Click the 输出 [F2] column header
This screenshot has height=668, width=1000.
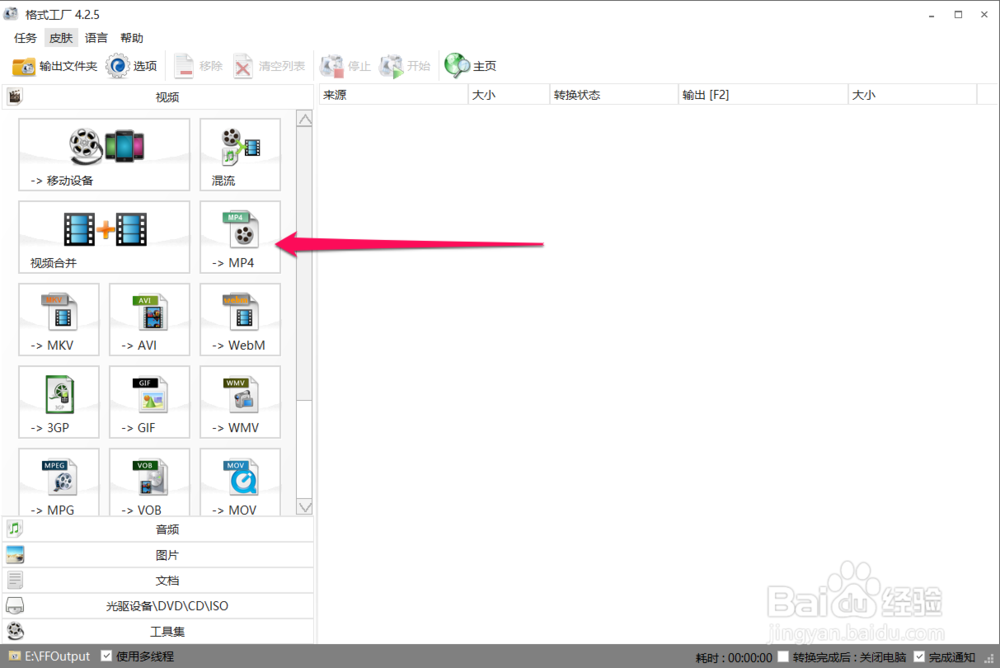(x=763, y=95)
